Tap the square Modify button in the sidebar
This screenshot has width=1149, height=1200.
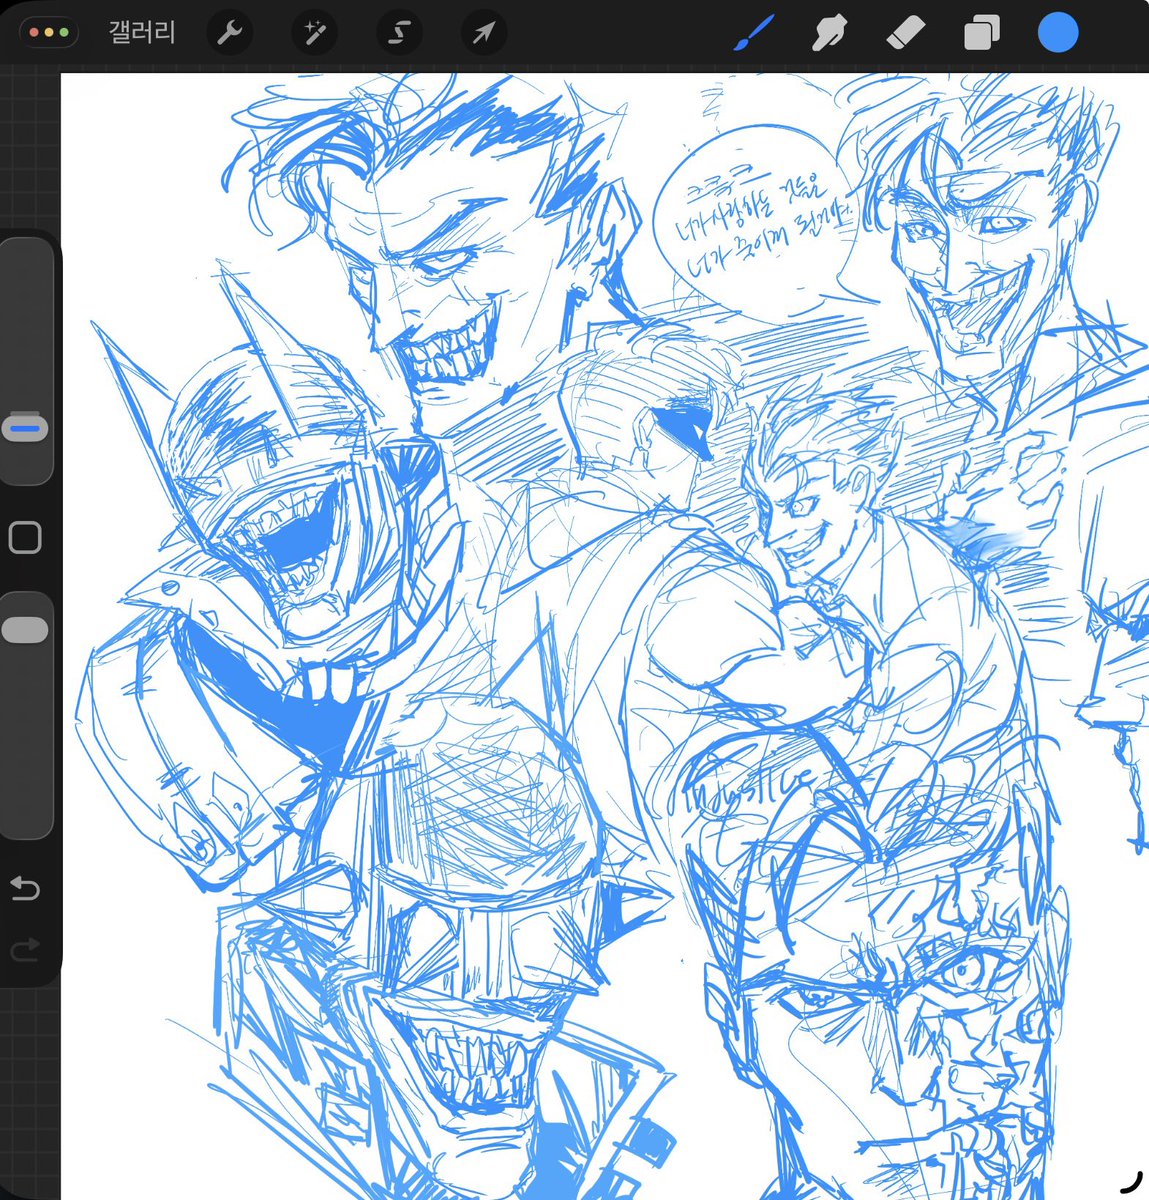(x=25, y=537)
